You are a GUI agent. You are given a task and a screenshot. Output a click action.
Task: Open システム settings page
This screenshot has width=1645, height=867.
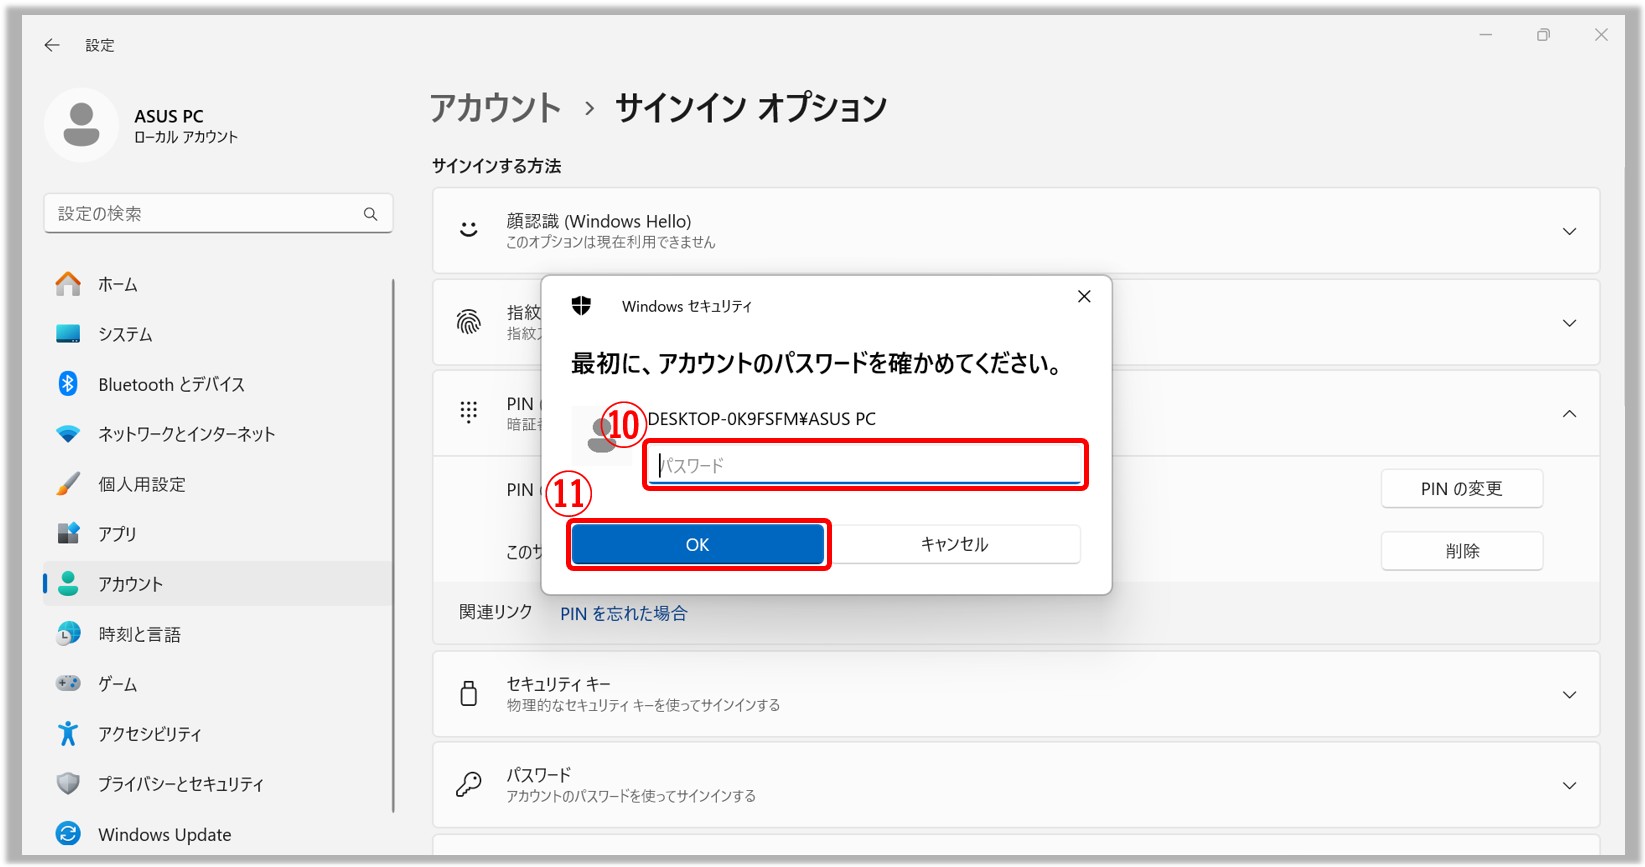point(218,334)
